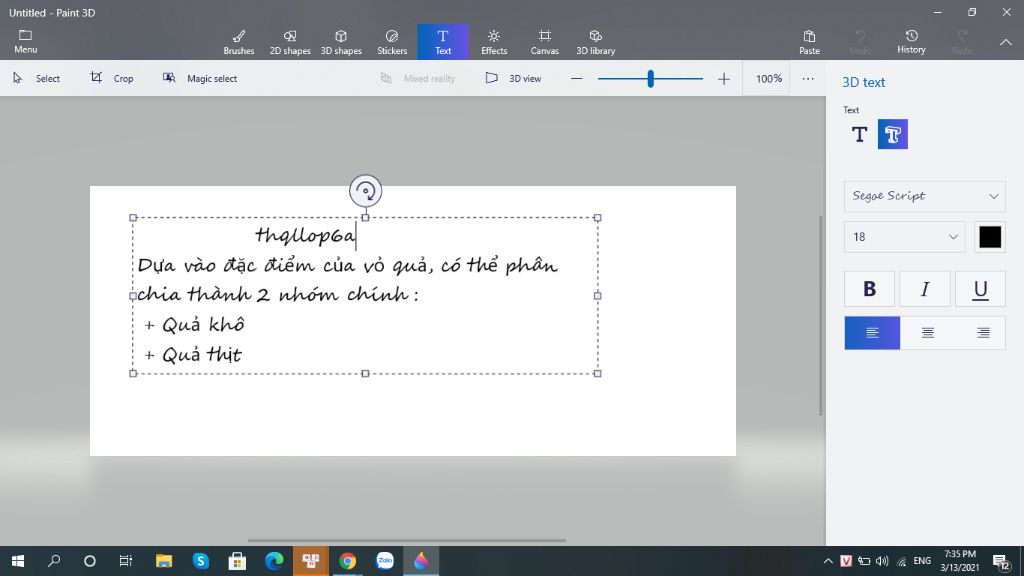Viewport: 1024px width, 576px height.
Task: Open the History panel
Action: (x=911, y=42)
